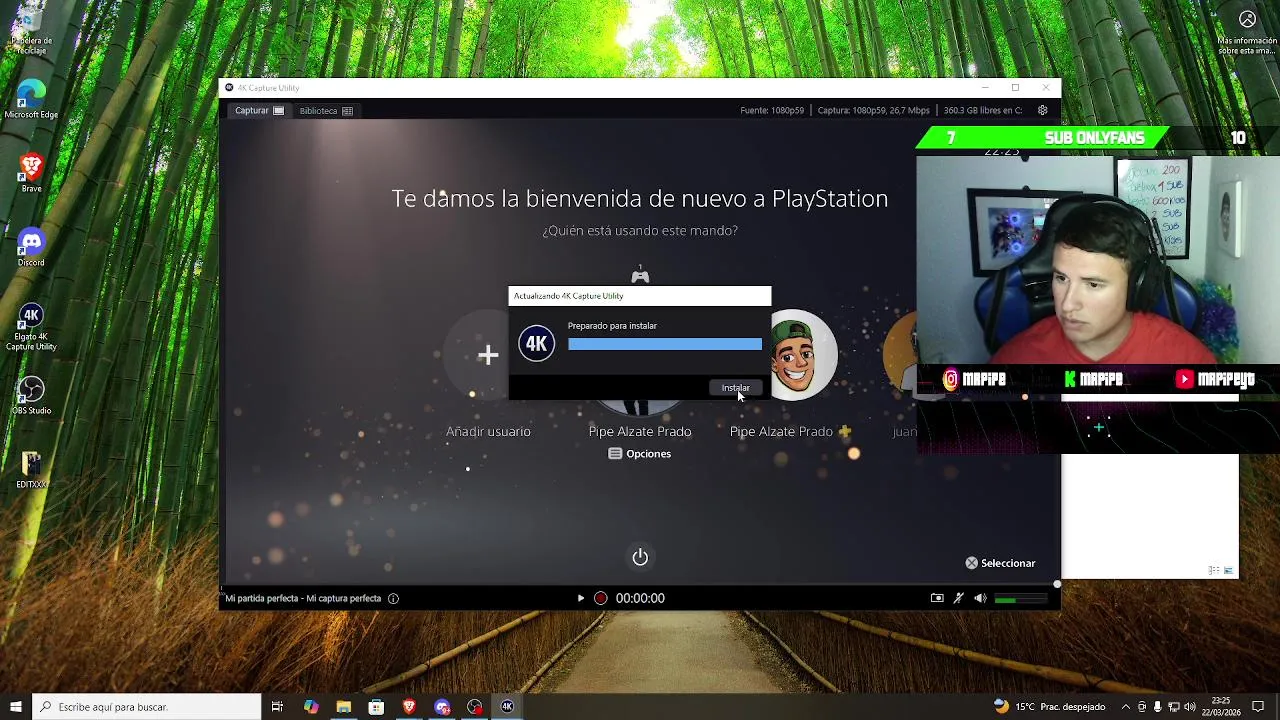Open OBS Studio from the taskbar
The image size is (1280, 720).
[474, 707]
